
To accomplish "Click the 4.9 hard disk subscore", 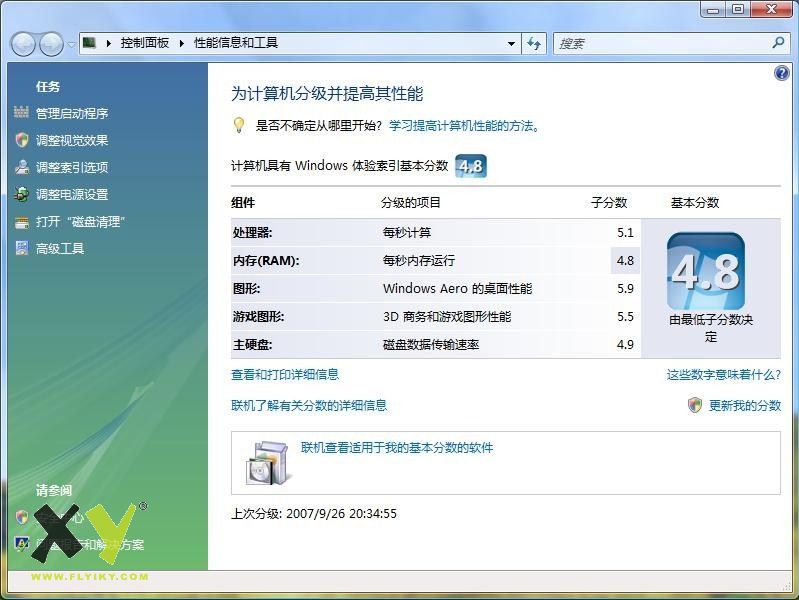I will 625,345.
